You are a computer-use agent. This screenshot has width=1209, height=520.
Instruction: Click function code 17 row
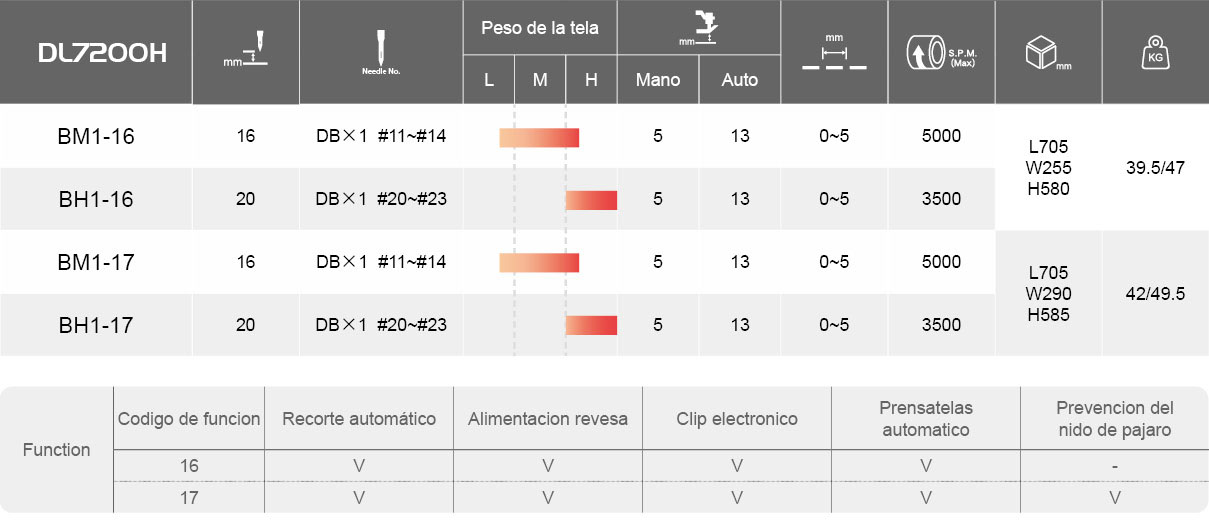[660, 497]
